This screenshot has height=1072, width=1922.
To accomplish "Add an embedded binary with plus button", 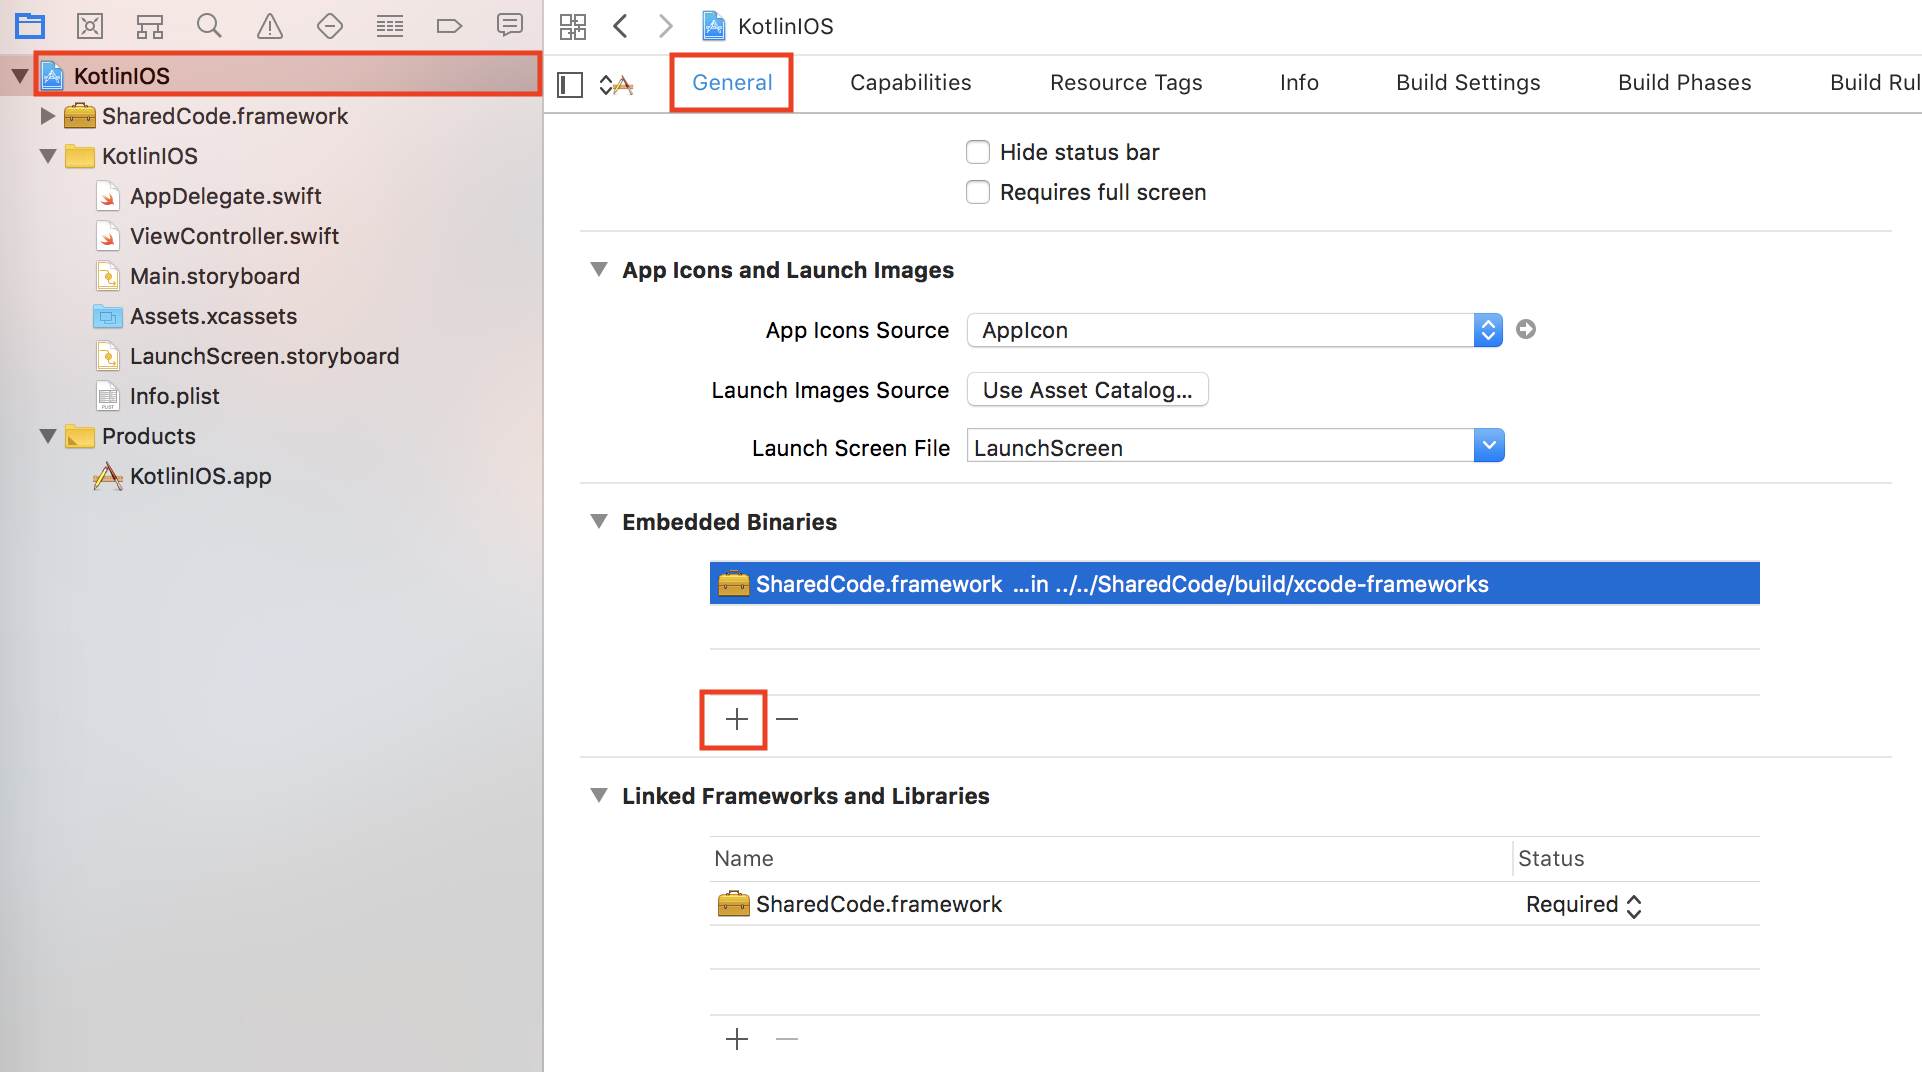I will click(x=736, y=719).
